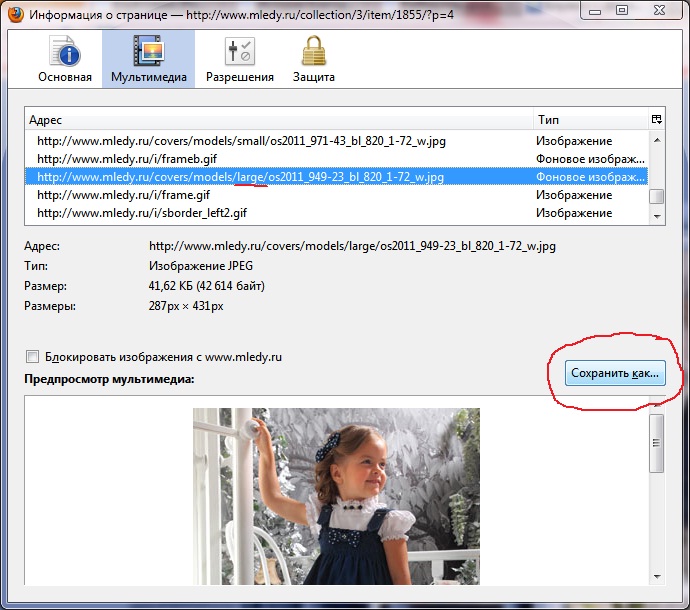Select the frame.gif row

point(336,195)
